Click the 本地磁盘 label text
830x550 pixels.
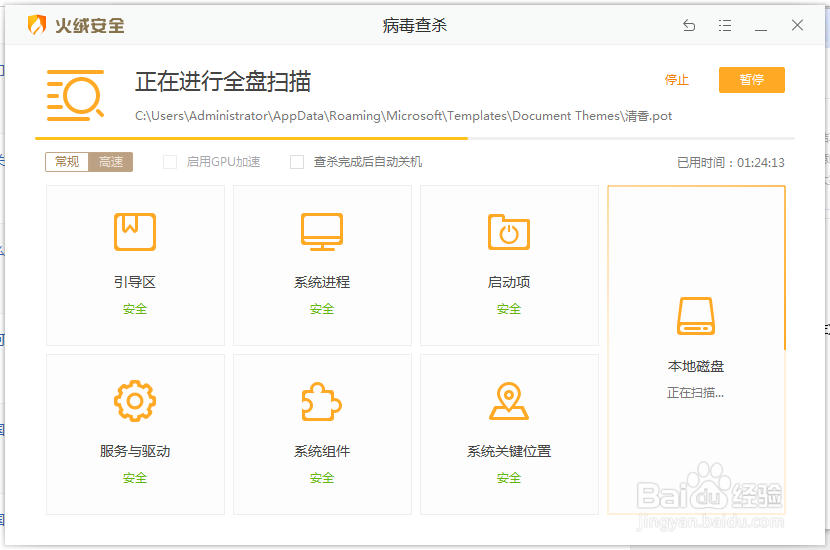coord(696,366)
